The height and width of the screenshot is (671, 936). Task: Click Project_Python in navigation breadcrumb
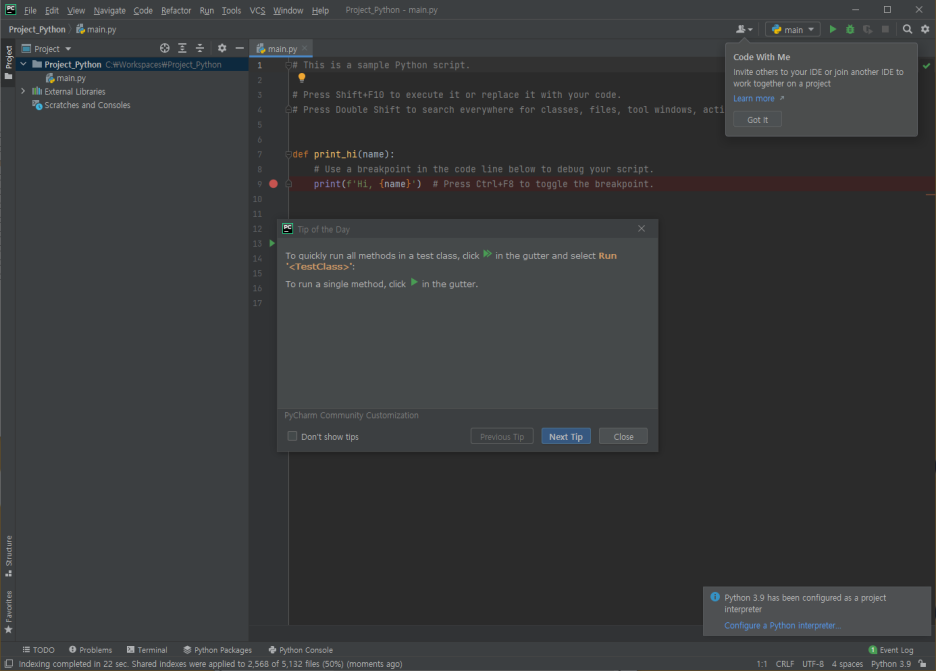(x=37, y=29)
